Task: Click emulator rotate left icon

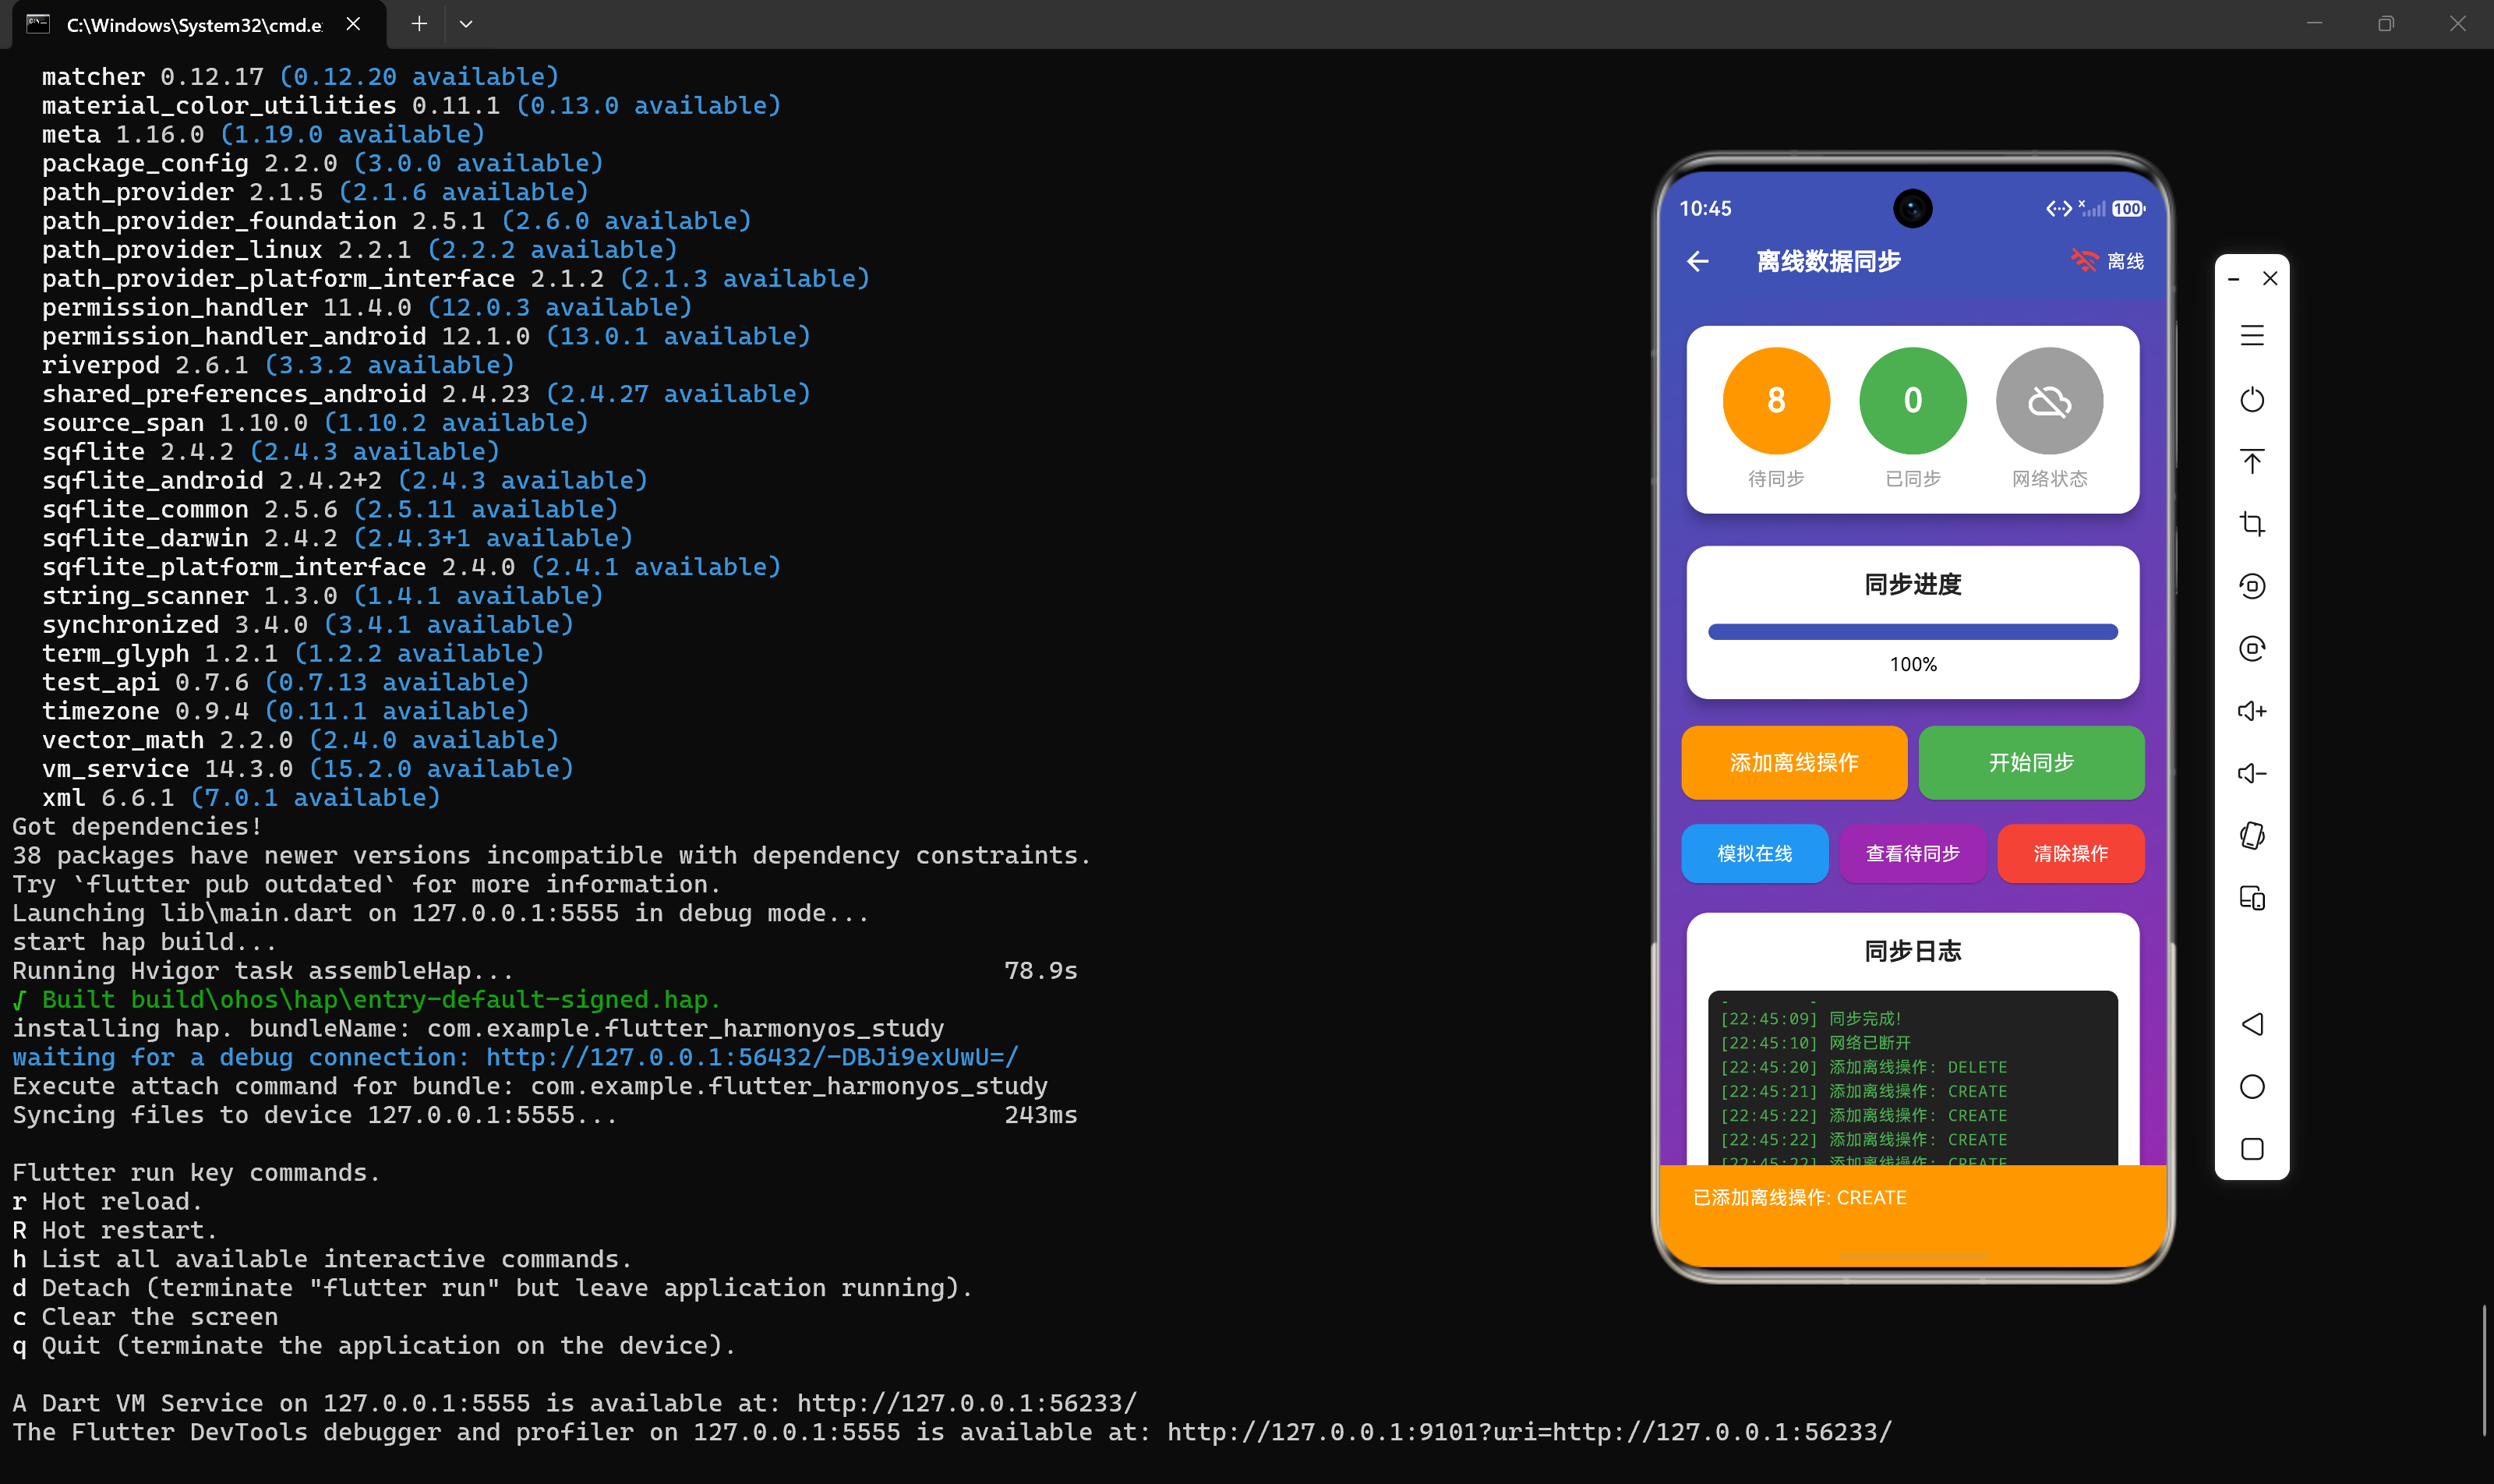Action: click(x=2252, y=586)
